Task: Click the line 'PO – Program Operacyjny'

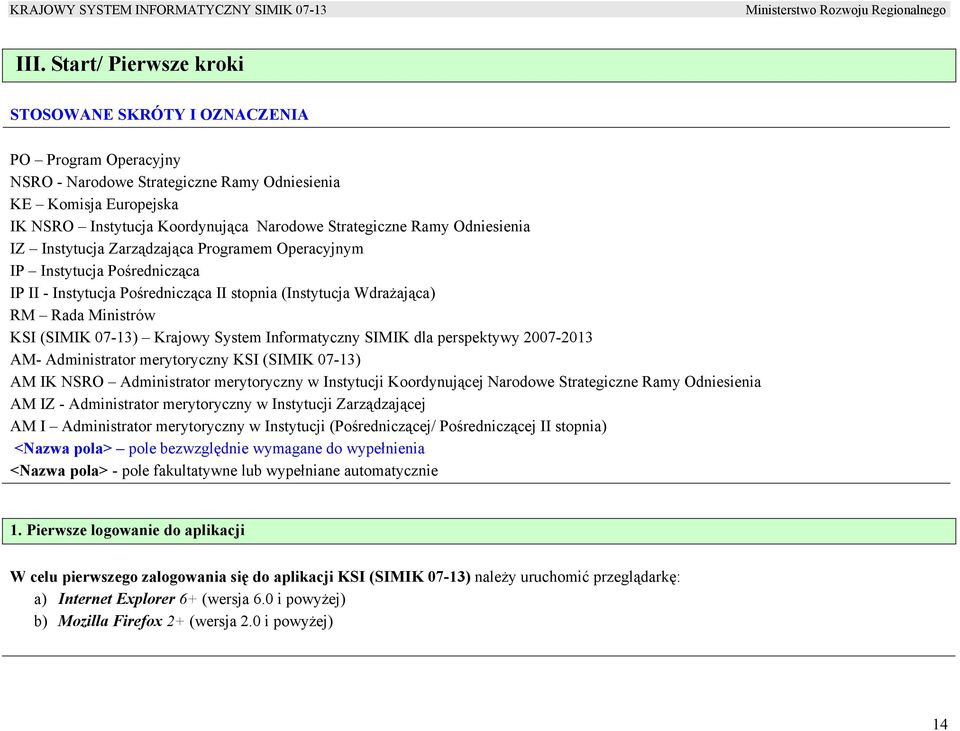Action: (x=95, y=160)
